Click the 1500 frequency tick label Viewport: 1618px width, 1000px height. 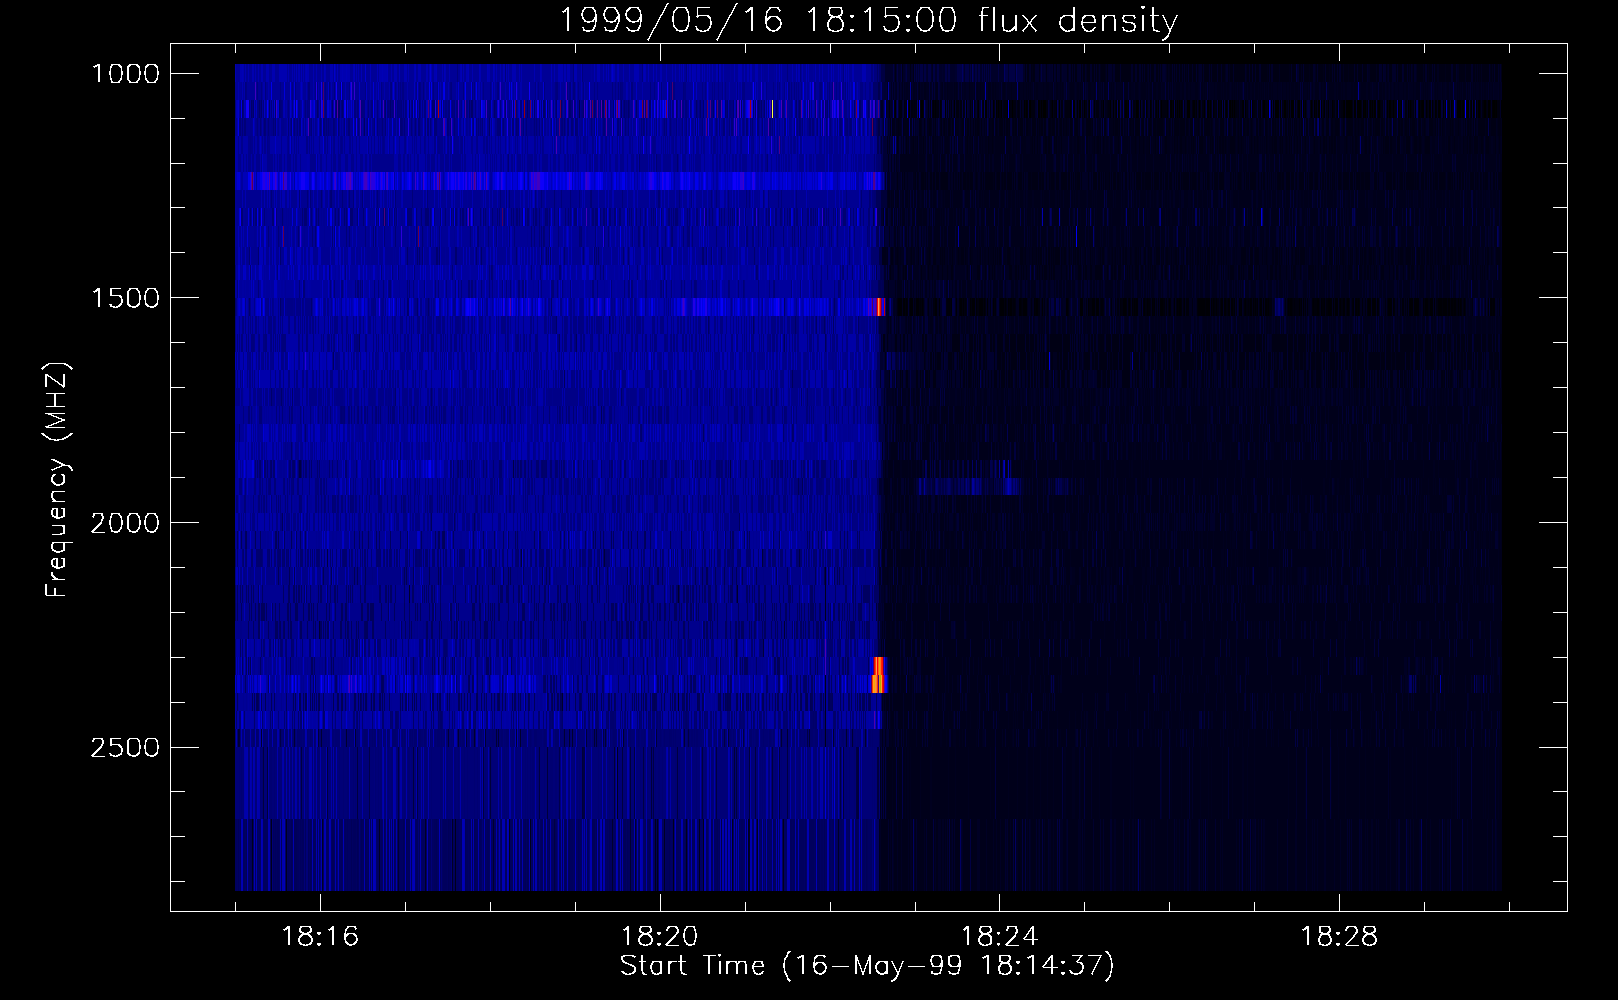tap(125, 297)
